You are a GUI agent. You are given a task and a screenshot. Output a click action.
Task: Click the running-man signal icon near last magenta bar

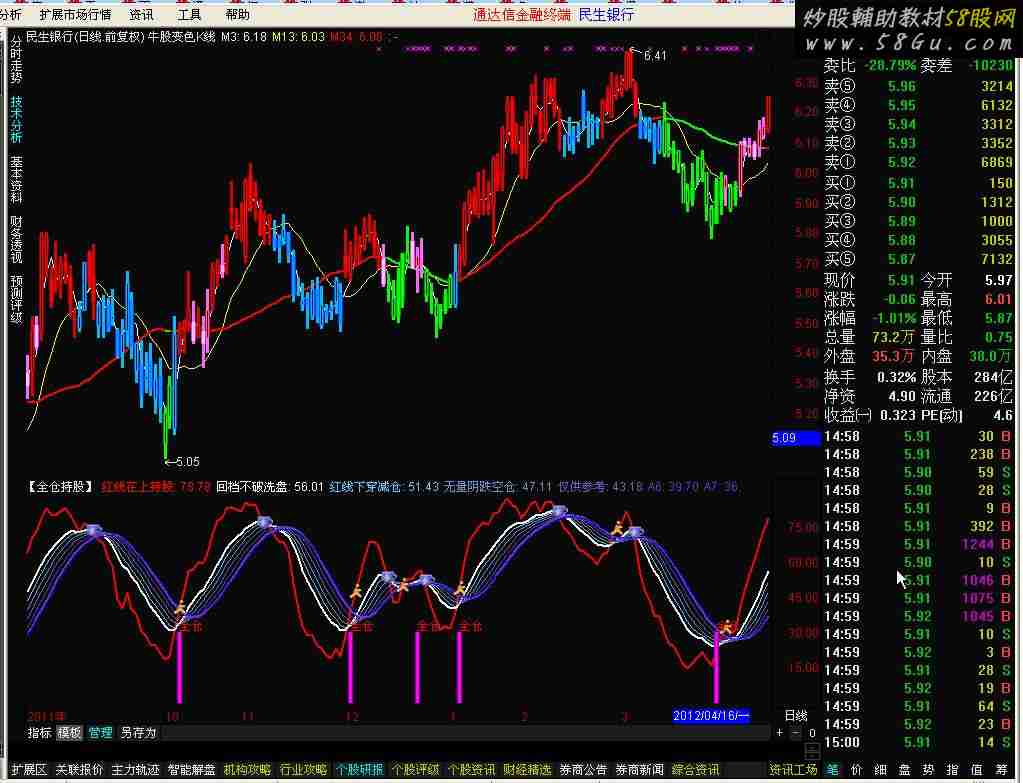pyautogui.click(x=727, y=626)
